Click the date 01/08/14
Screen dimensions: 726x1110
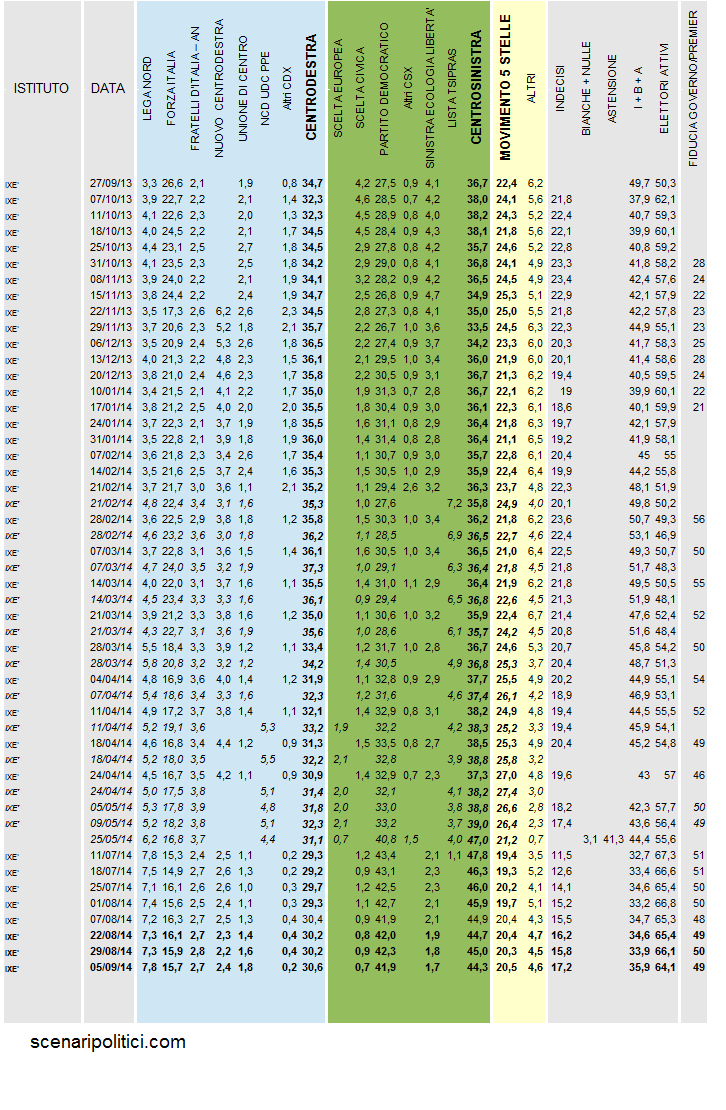[111, 903]
